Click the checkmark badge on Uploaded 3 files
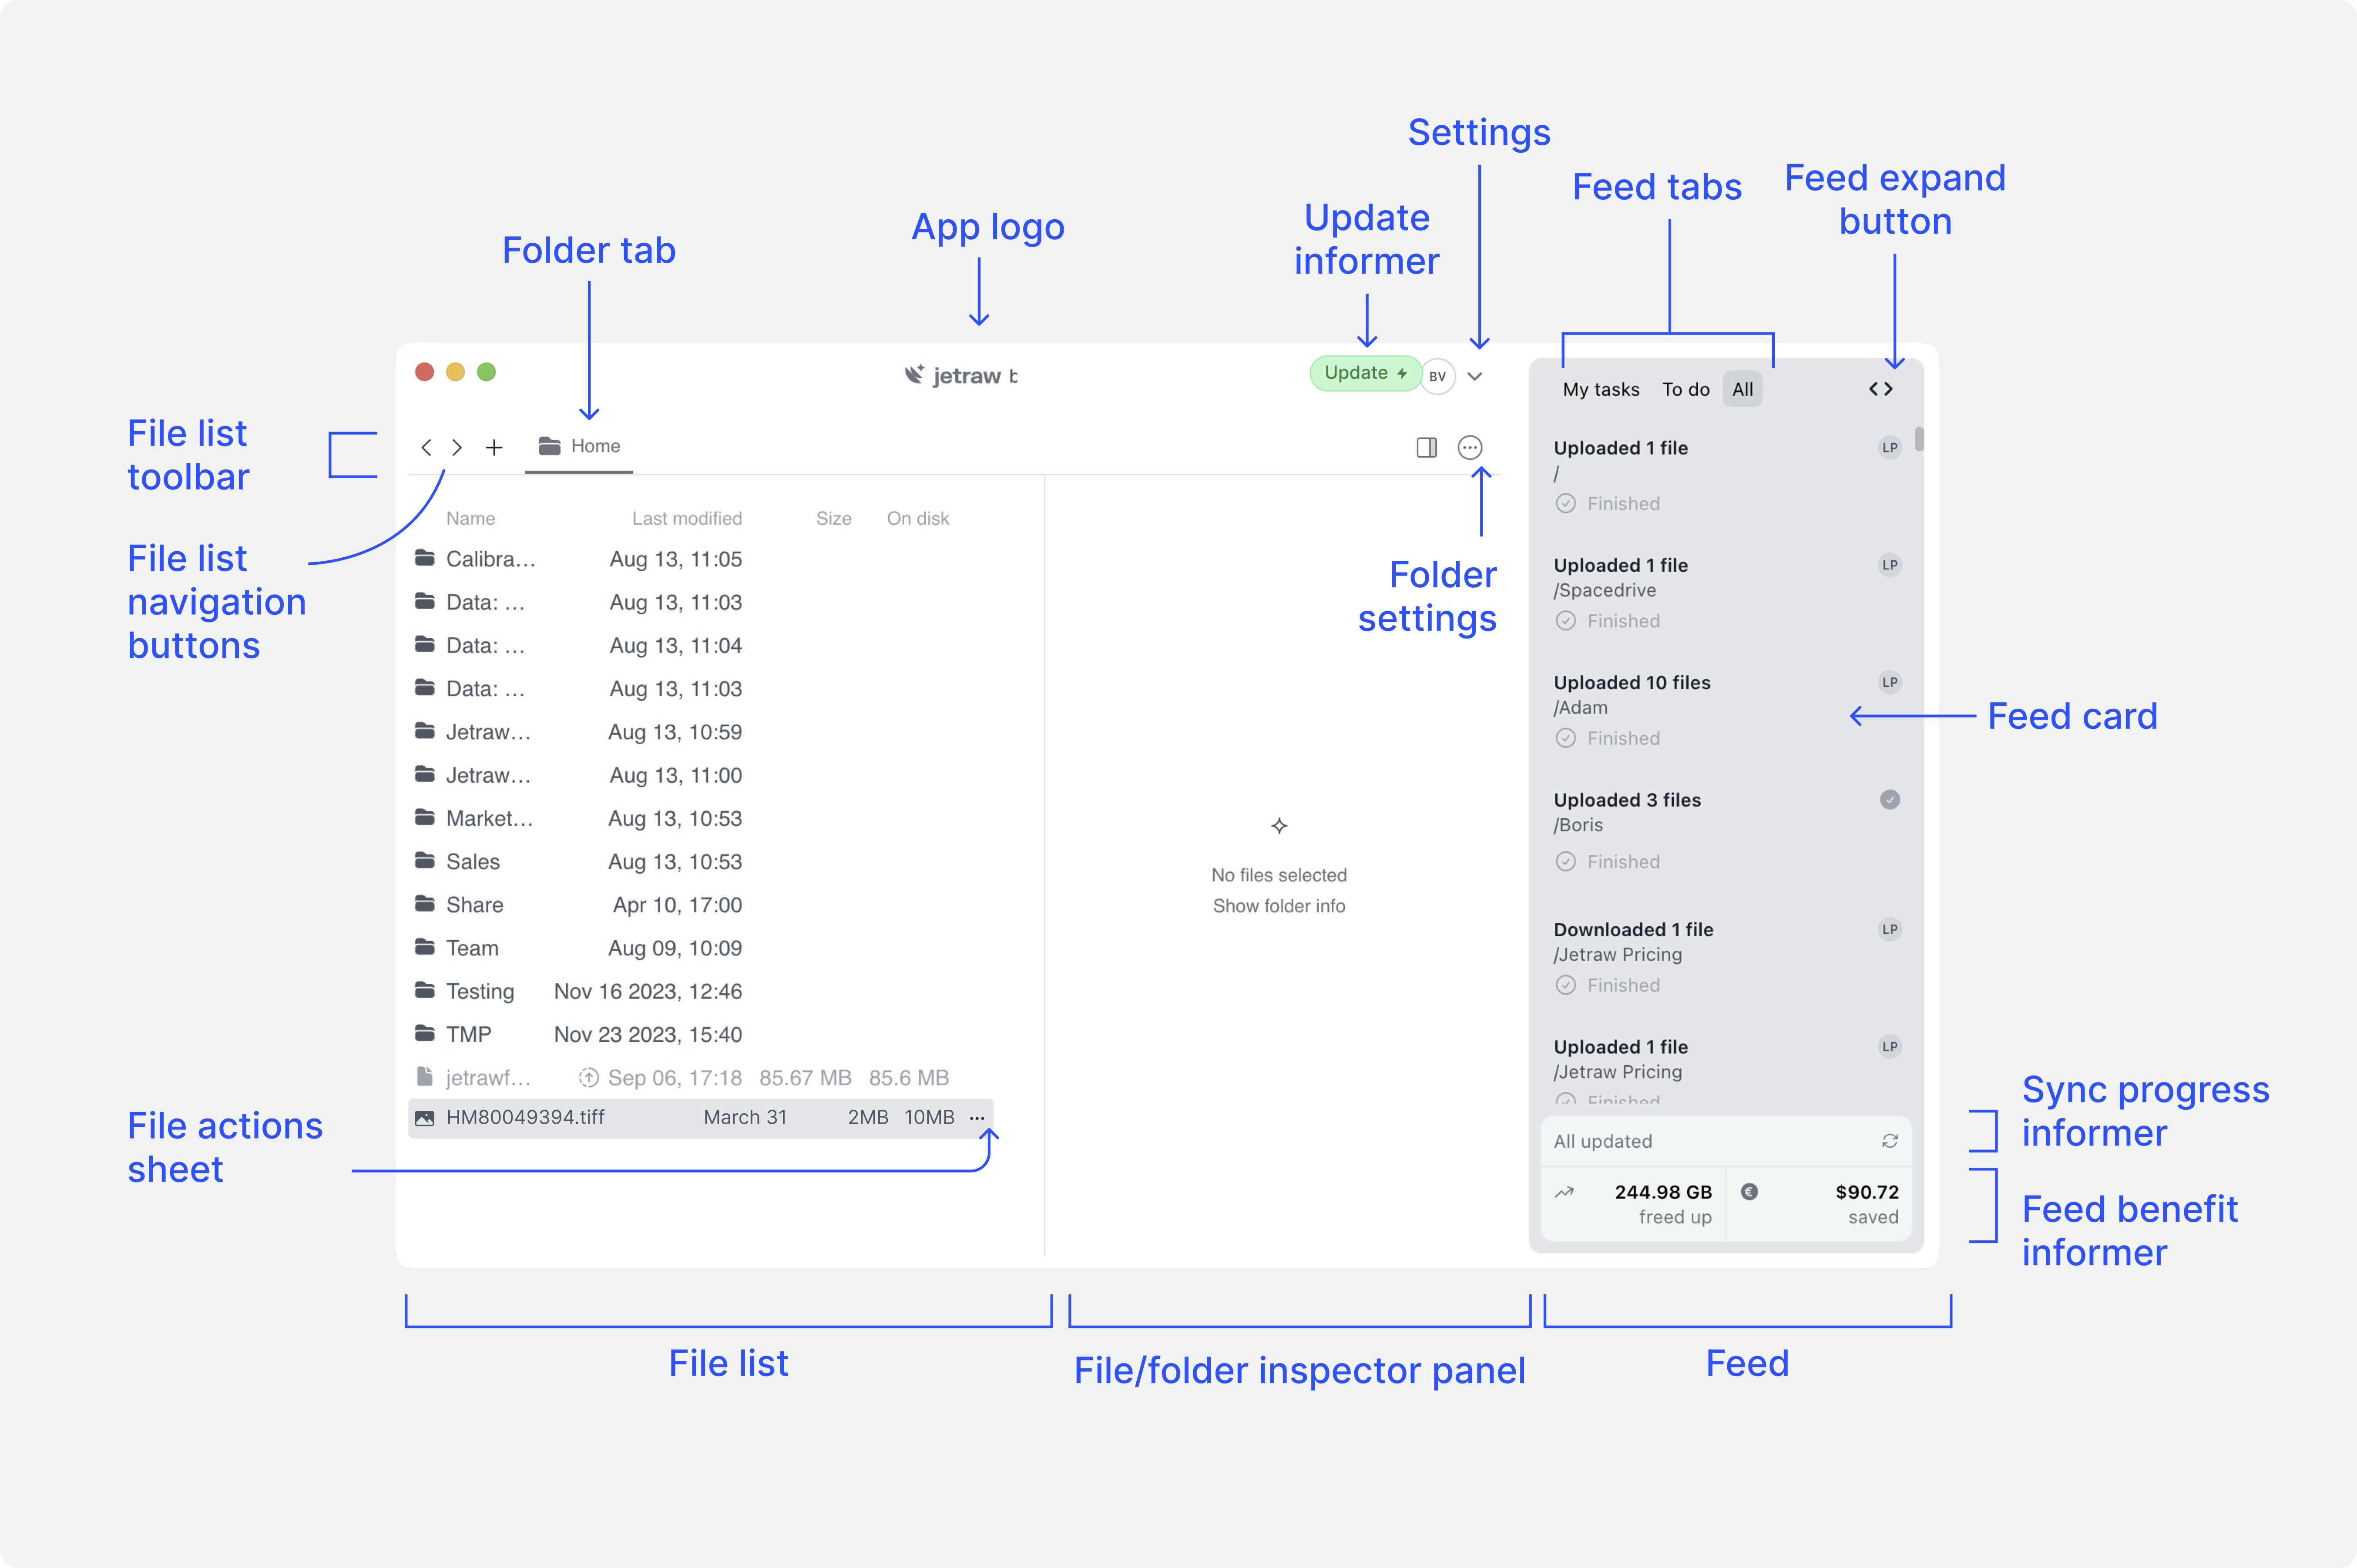The width and height of the screenshot is (2357, 1568). tap(1889, 799)
